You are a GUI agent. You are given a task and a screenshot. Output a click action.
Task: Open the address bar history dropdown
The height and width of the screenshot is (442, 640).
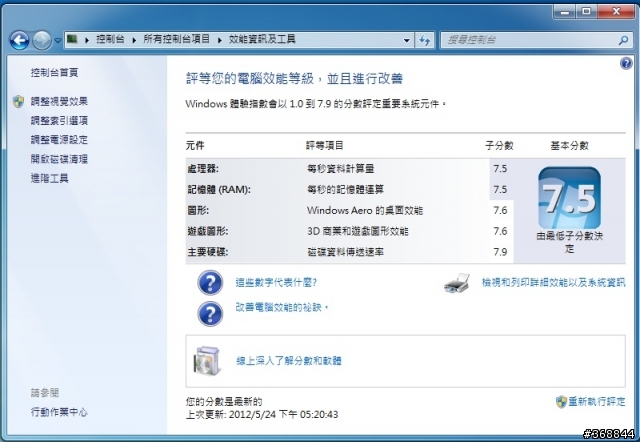[x=407, y=40]
